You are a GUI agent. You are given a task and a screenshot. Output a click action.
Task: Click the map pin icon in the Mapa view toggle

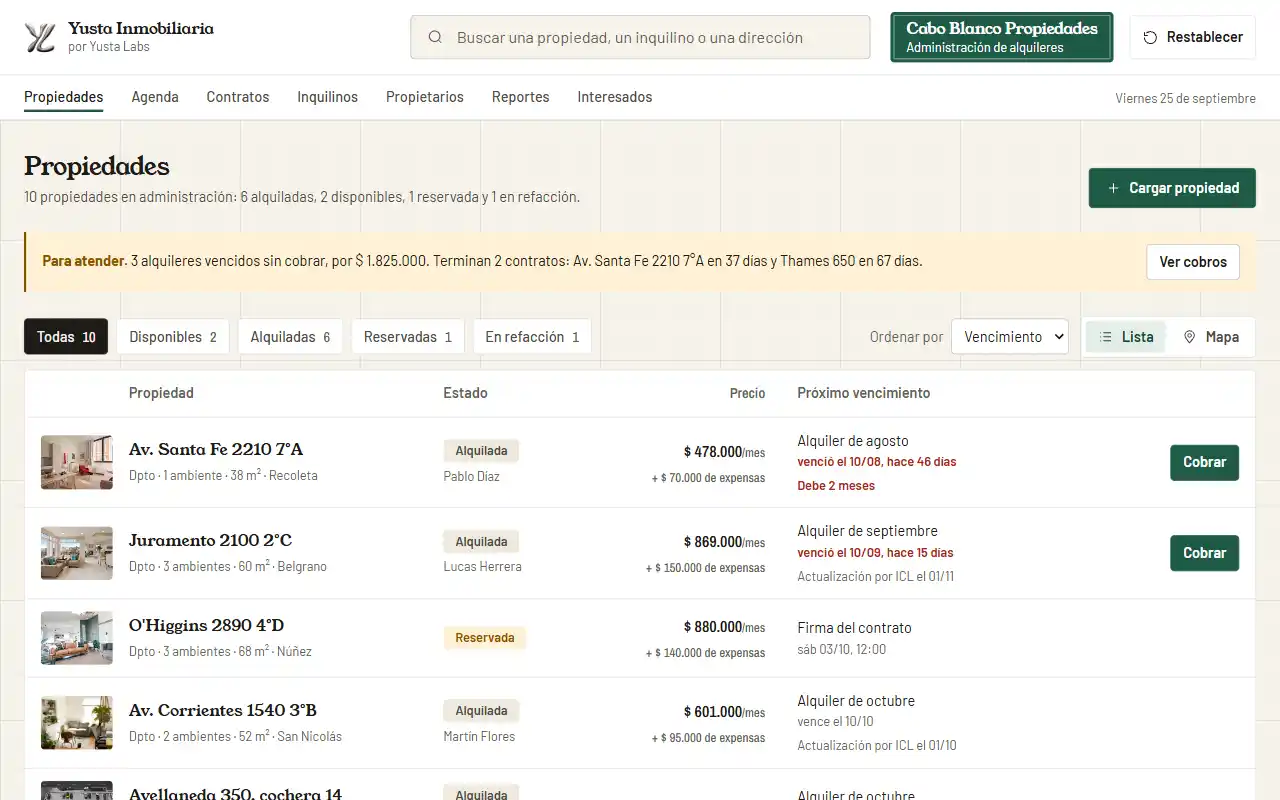point(1189,337)
